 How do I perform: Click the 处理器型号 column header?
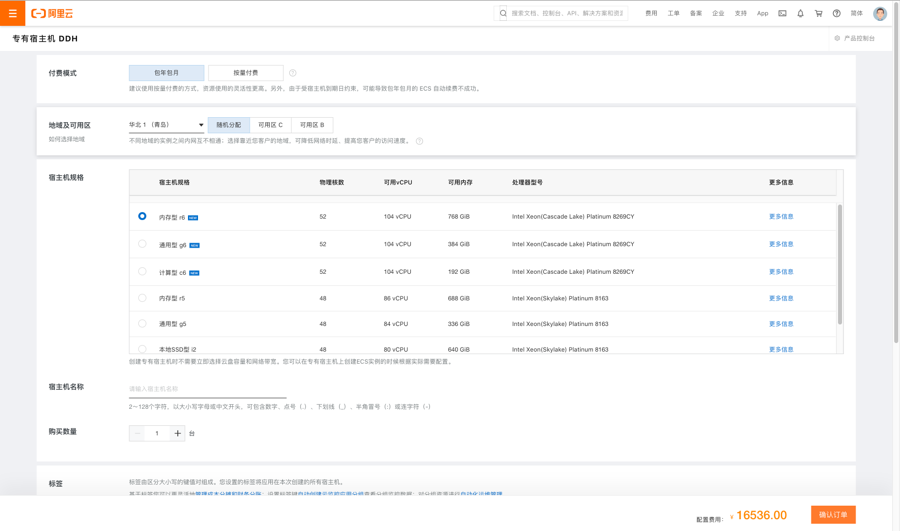527,182
